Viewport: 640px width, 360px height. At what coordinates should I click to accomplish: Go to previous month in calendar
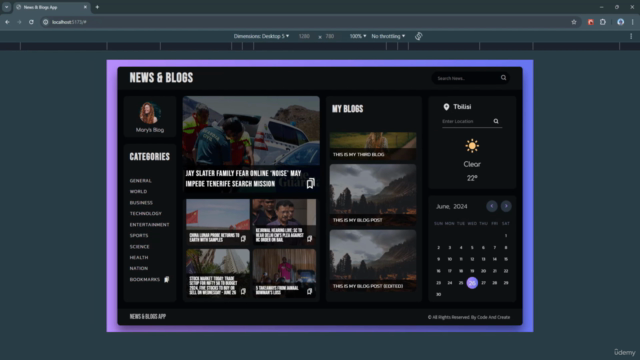click(492, 206)
